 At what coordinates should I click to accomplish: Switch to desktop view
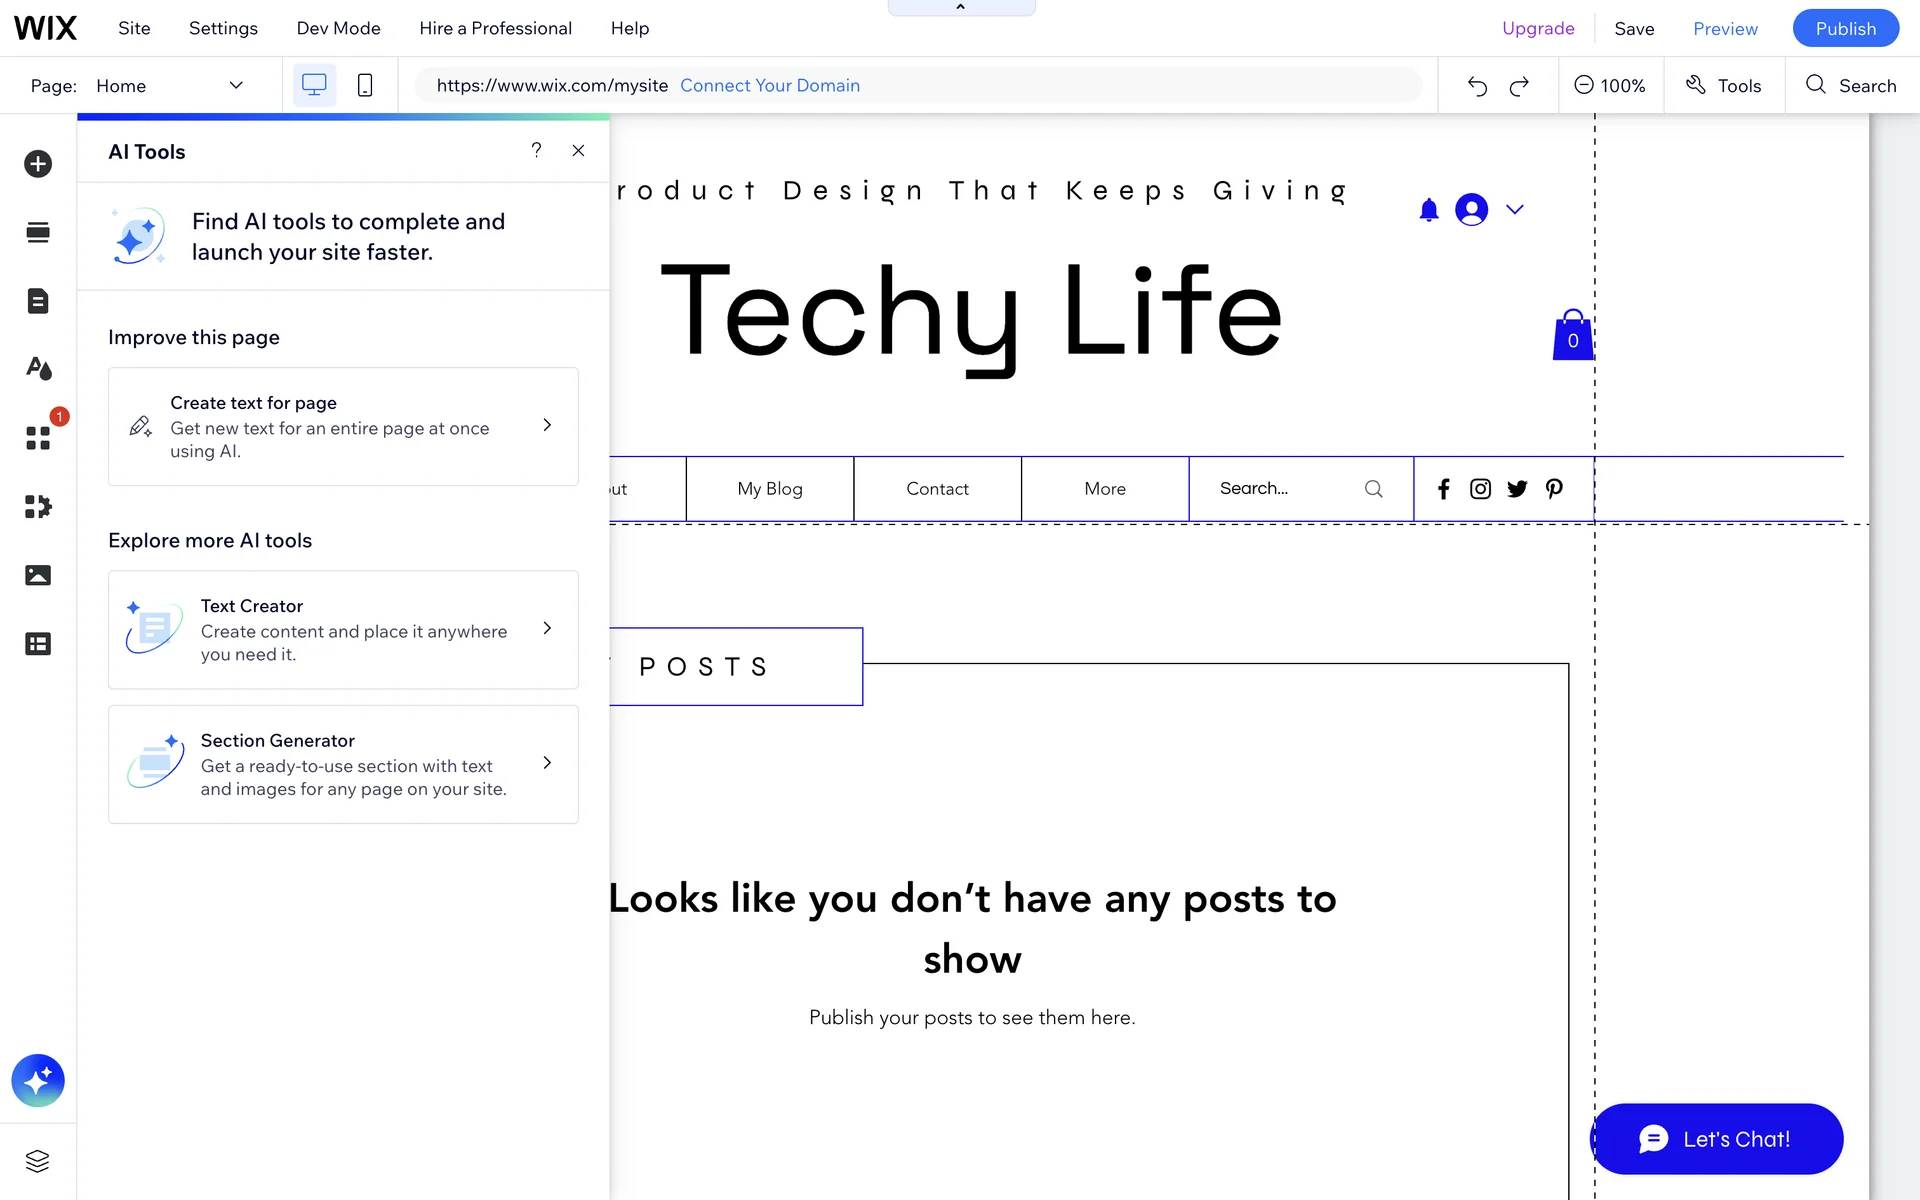coord(314,86)
